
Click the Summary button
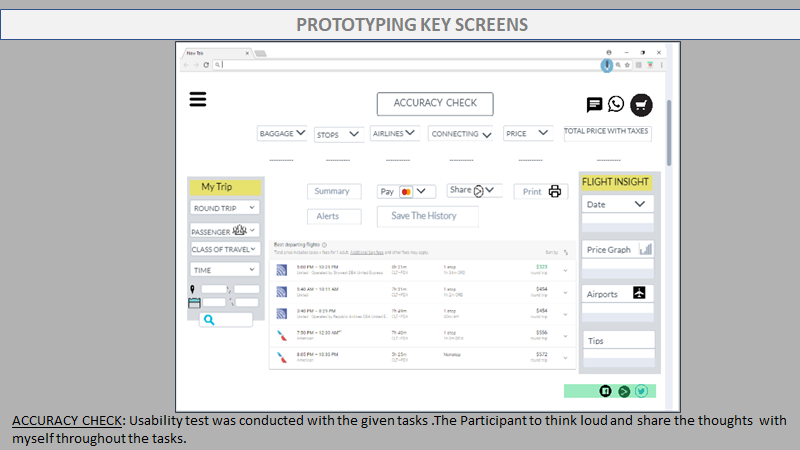coord(333,191)
